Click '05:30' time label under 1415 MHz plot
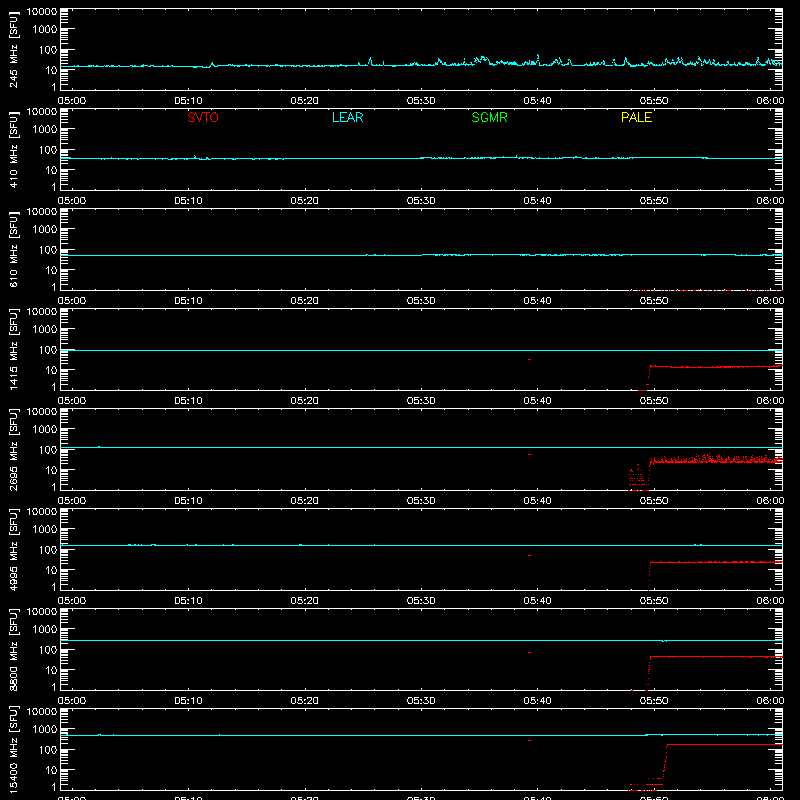 [x=421, y=401]
